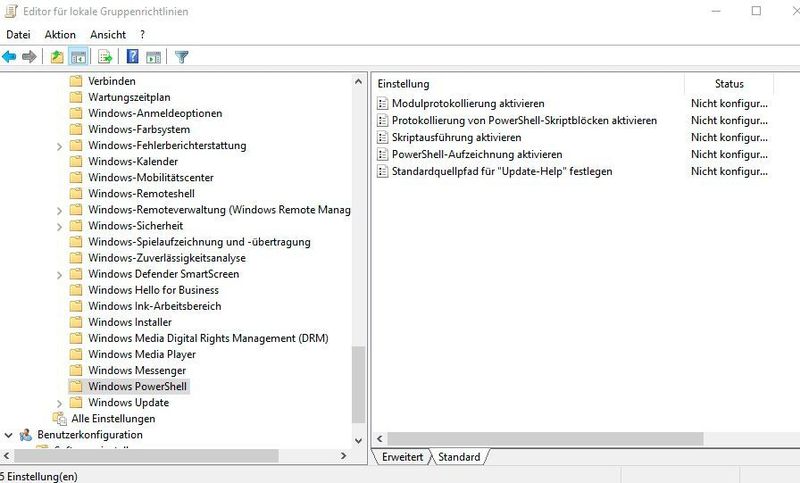
Task: Select Wartungszeitplan in tree
Action: click(129, 97)
